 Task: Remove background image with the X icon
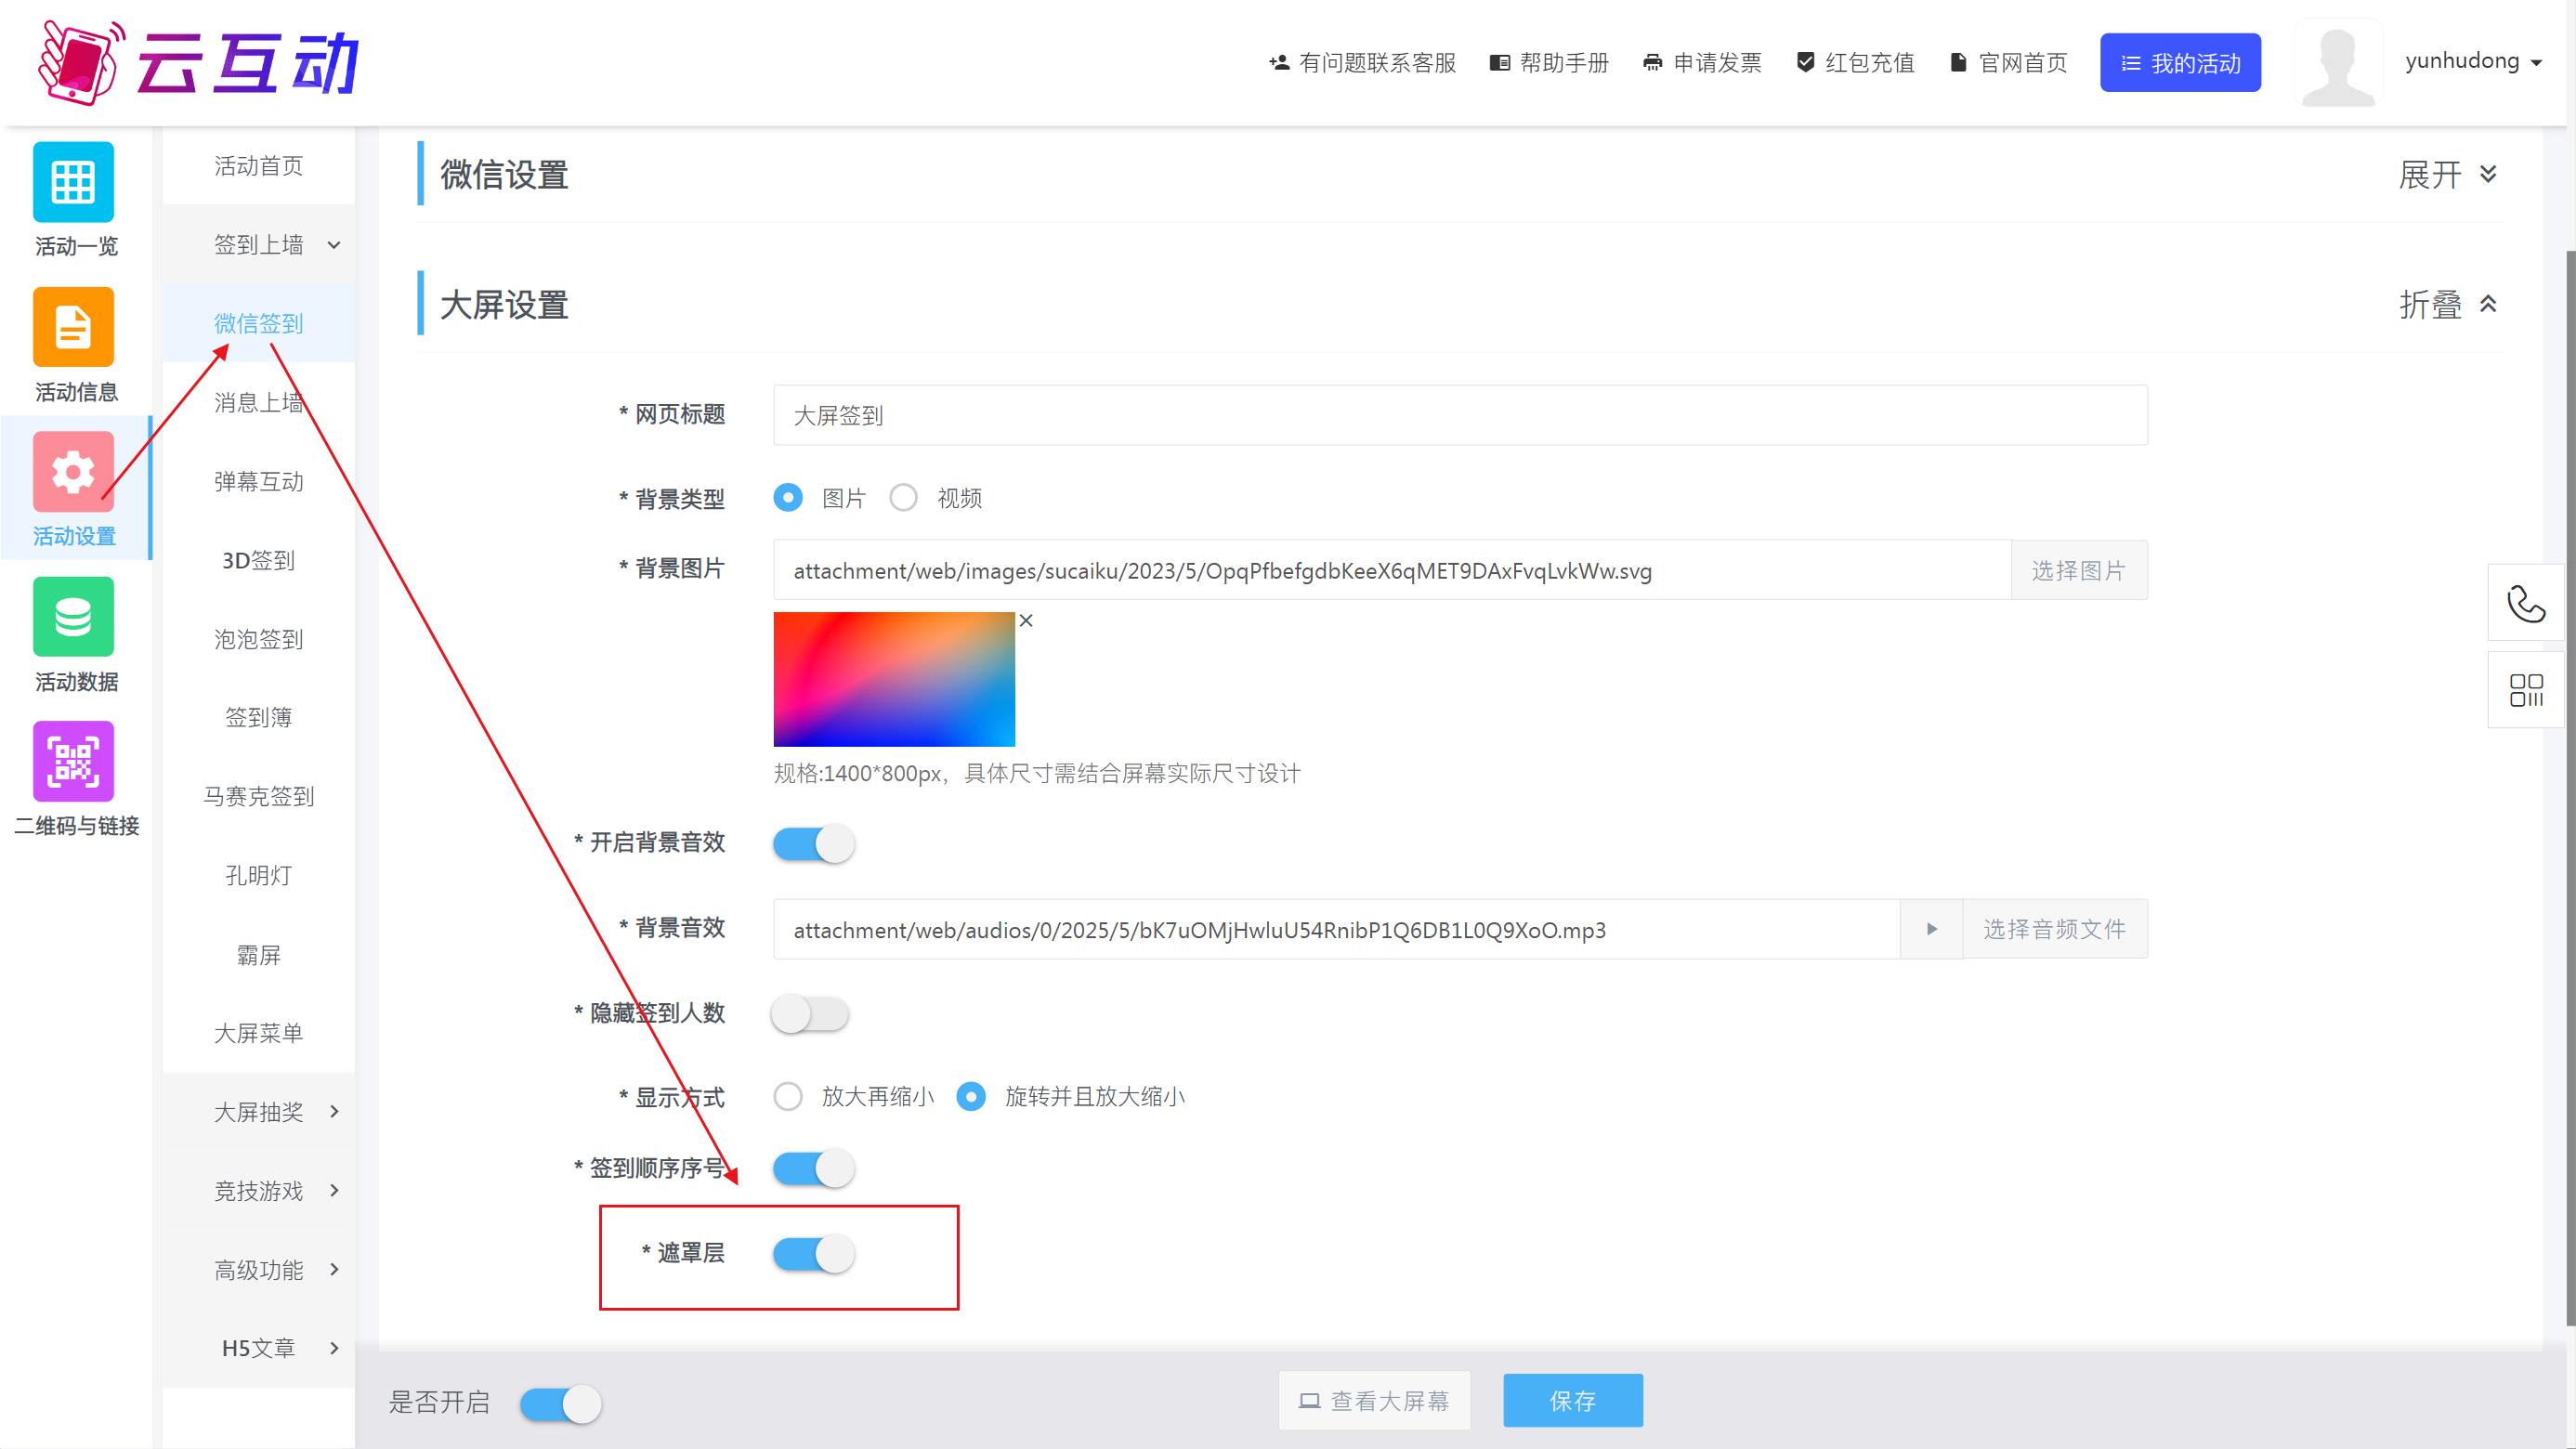(1026, 621)
